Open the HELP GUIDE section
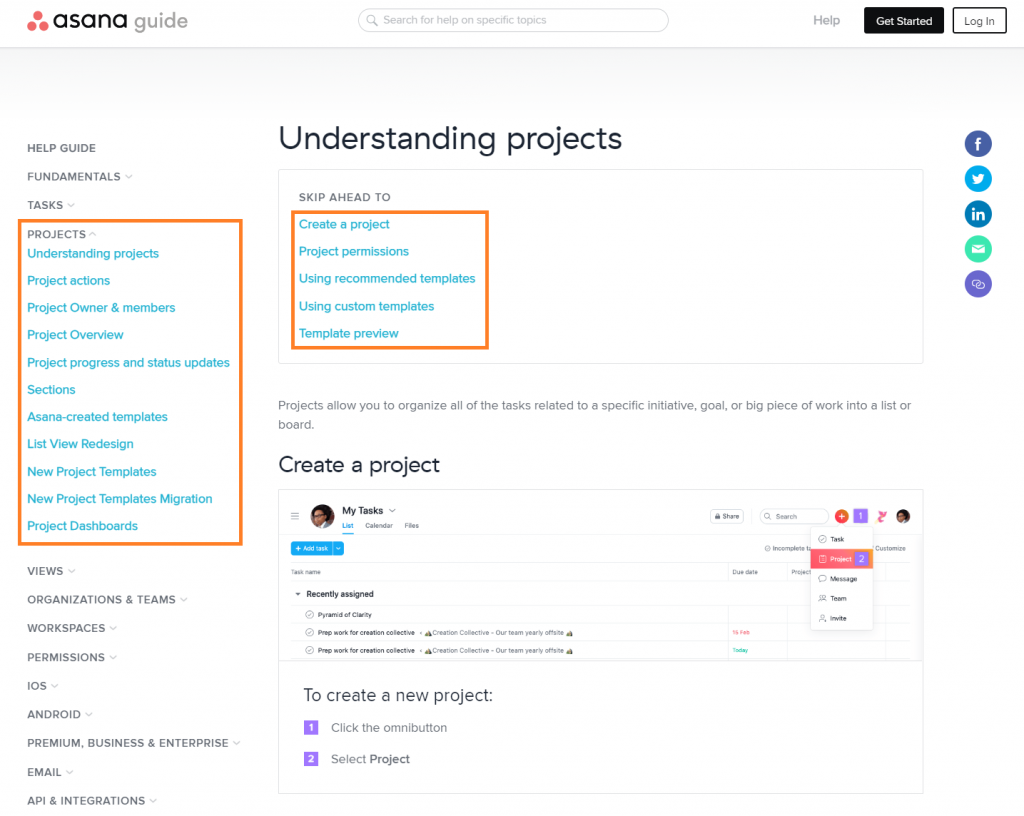Viewport: 1024px width, 816px height. tap(61, 148)
